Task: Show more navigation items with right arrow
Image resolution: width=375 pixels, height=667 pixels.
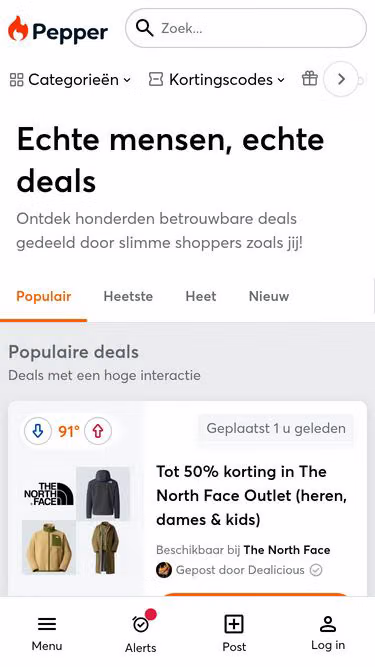Action: pos(341,79)
